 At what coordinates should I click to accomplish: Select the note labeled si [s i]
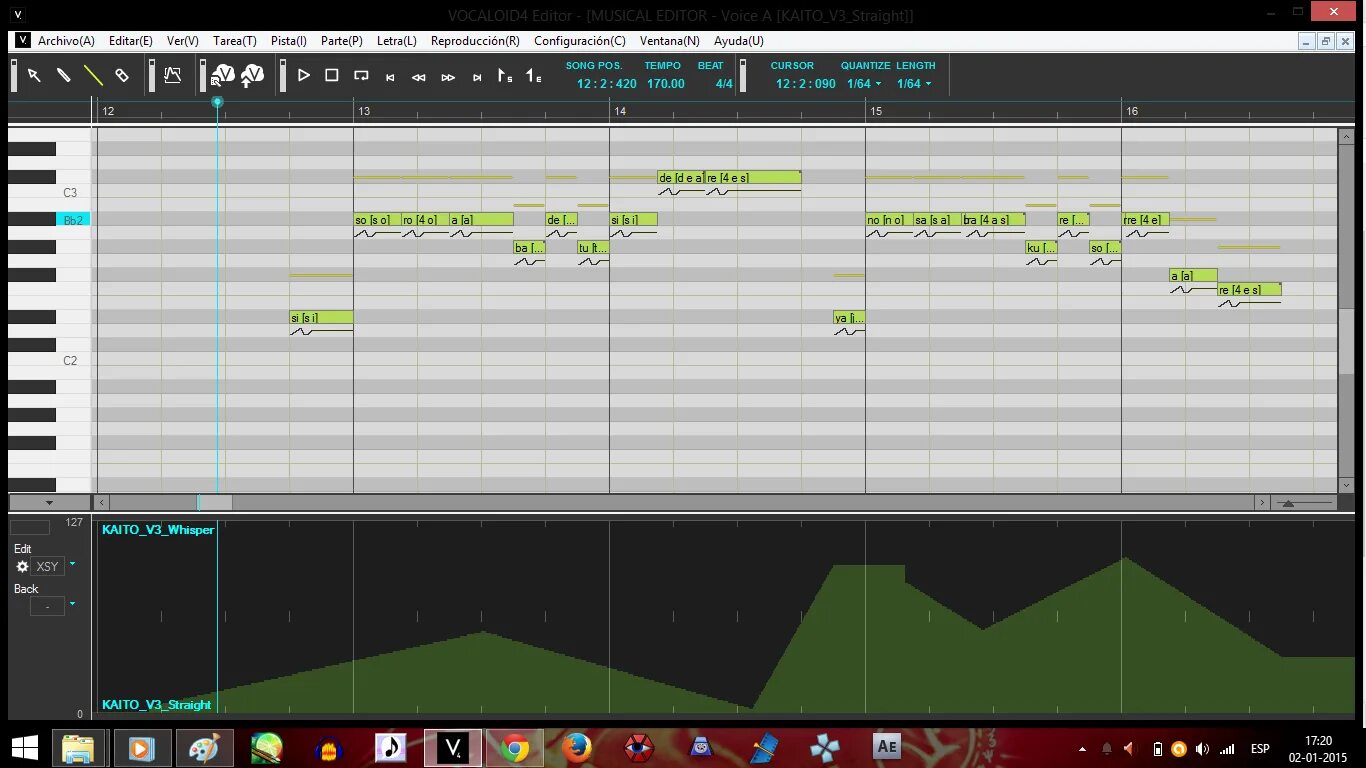(x=318, y=317)
